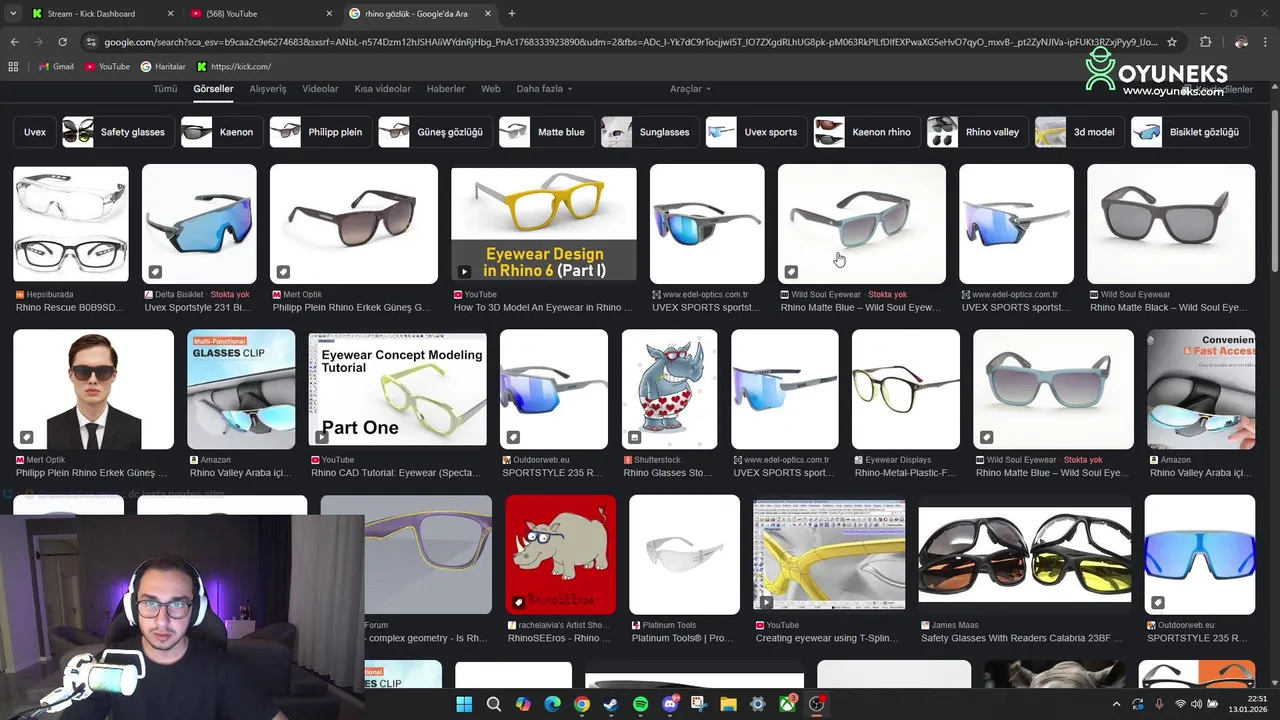Open the RhinoSEEros red rhino image
The height and width of the screenshot is (720, 1280).
(561, 554)
